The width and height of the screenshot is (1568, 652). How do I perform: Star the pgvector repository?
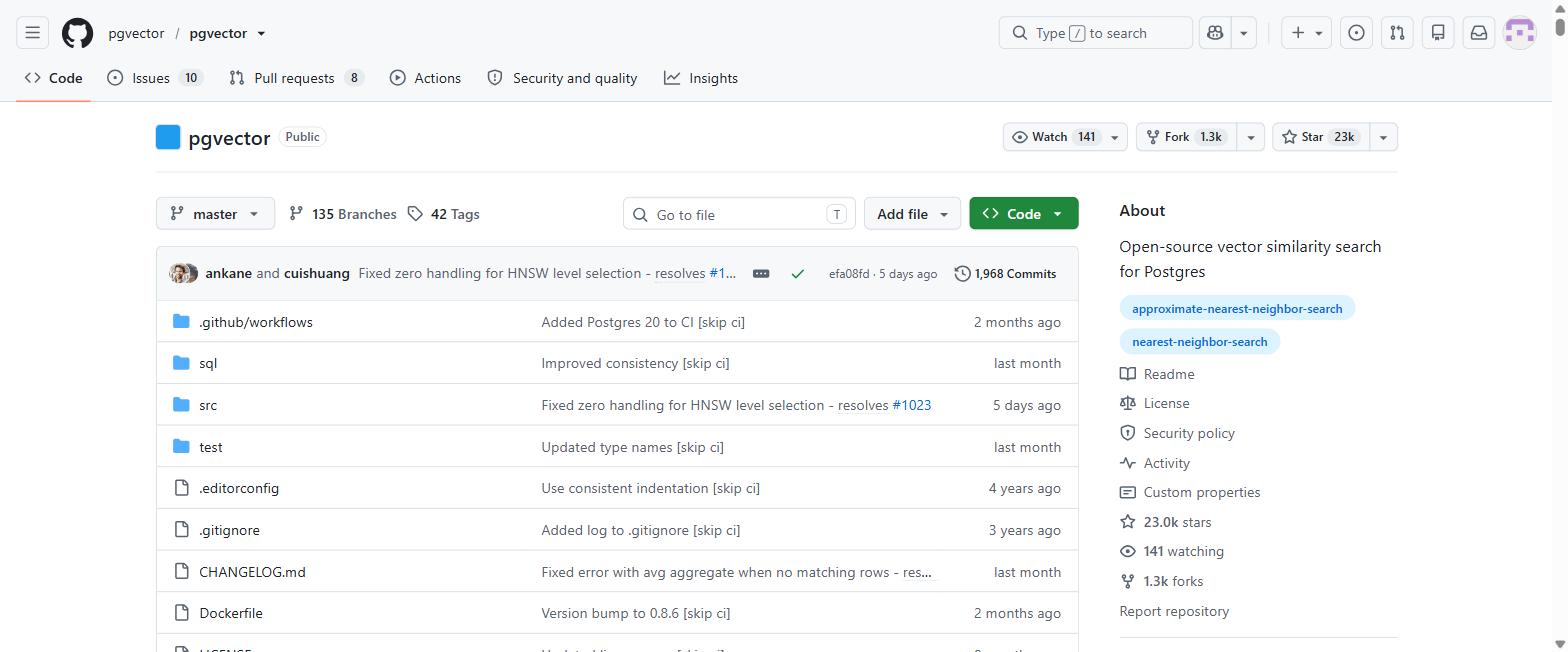click(1320, 137)
